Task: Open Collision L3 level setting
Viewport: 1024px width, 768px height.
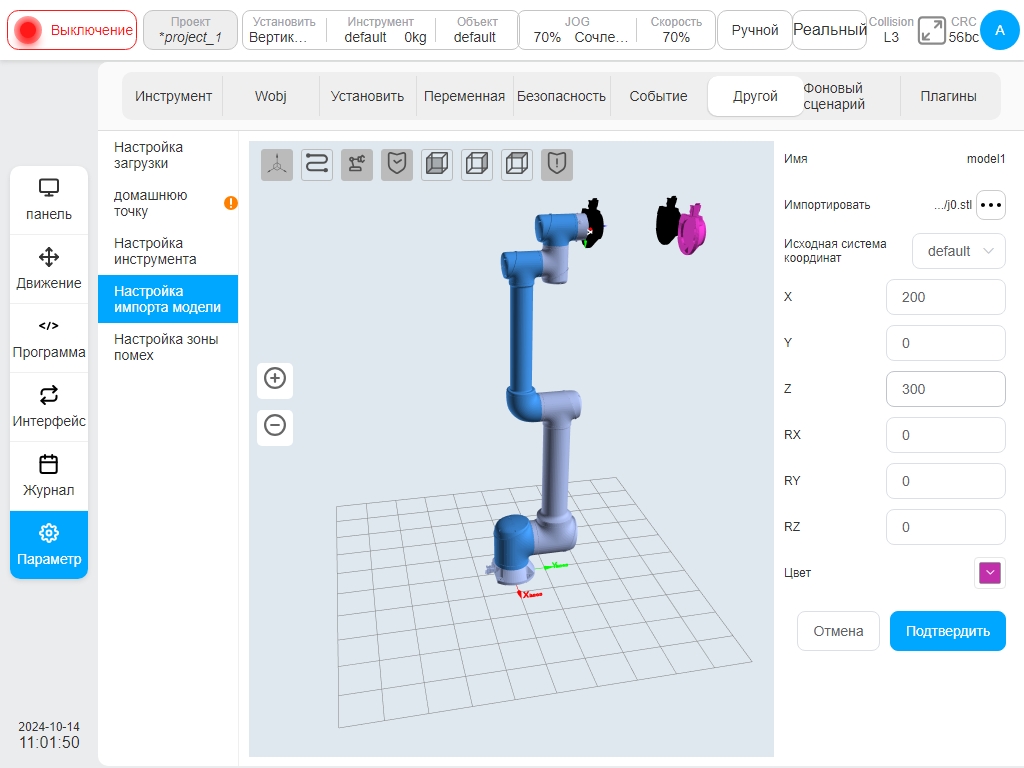Action: click(x=891, y=30)
